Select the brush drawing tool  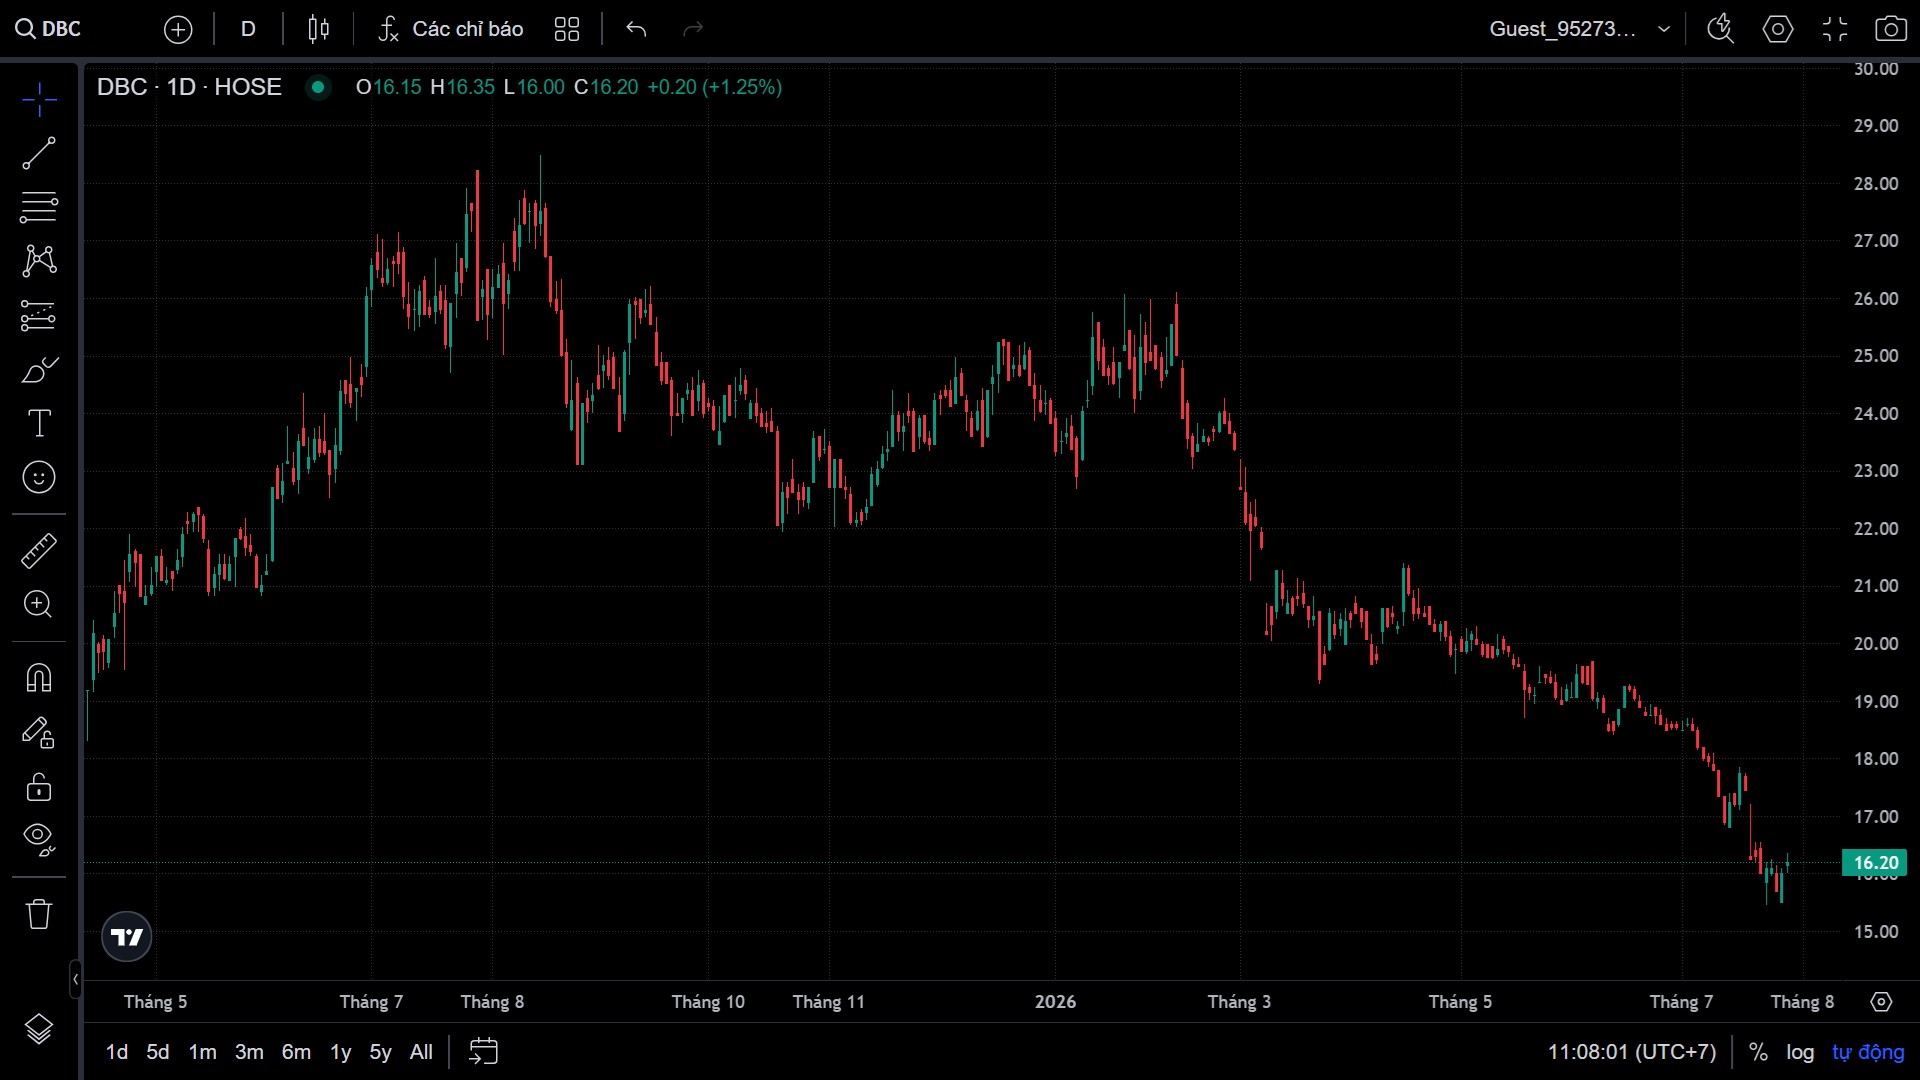[x=39, y=370]
